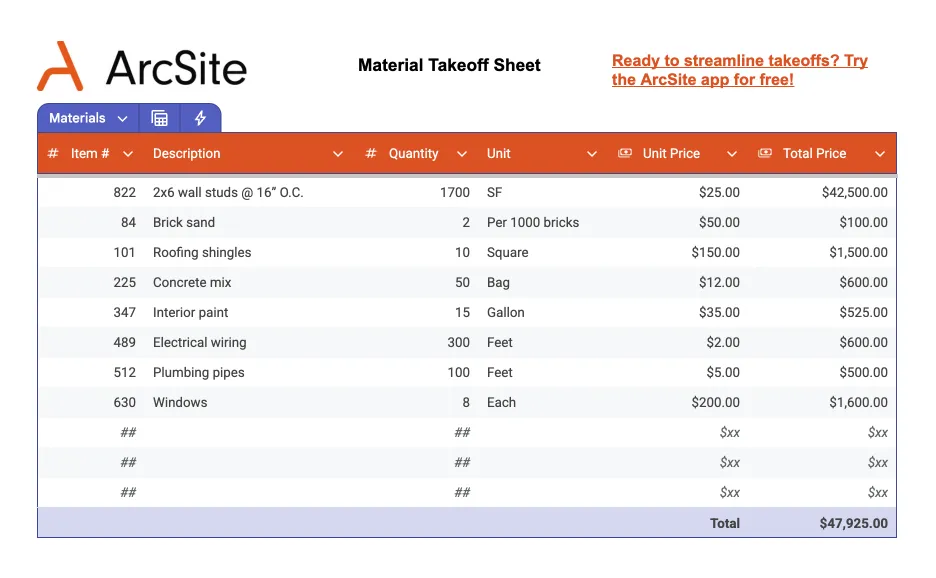This screenshot has height=578, width=936.
Task: Select the Total label in footer row
Action: coord(725,523)
